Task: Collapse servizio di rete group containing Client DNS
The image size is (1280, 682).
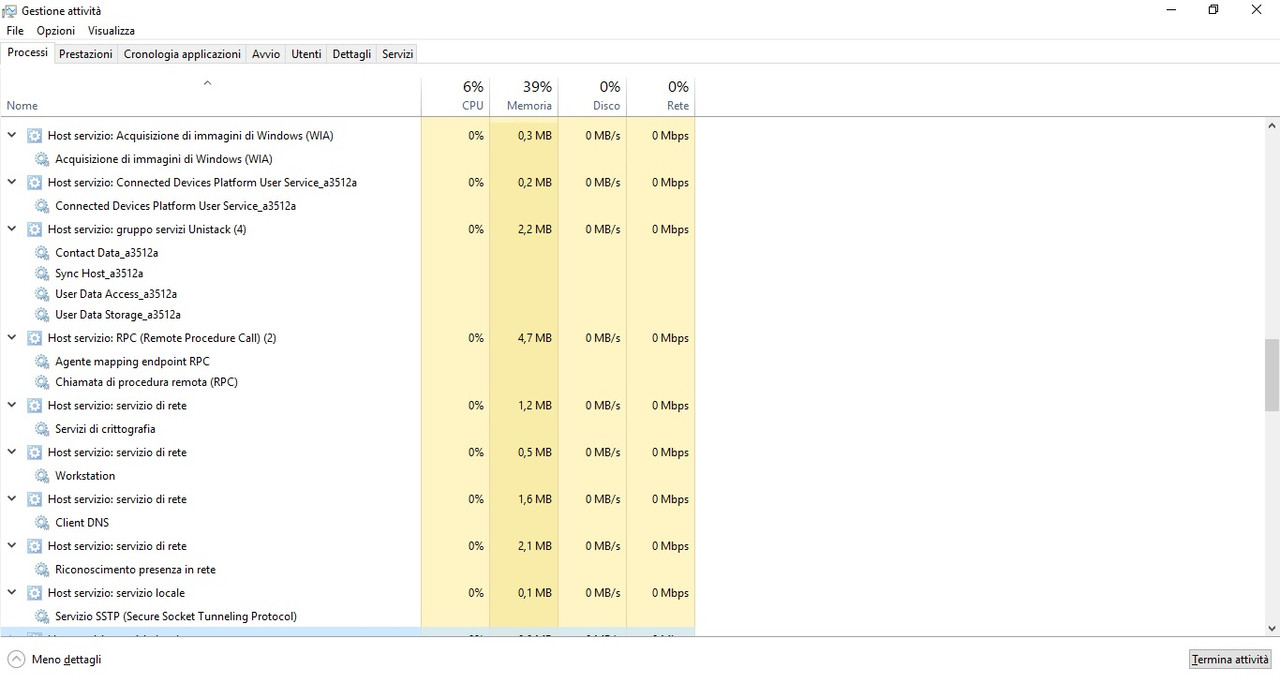Action: (12, 499)
